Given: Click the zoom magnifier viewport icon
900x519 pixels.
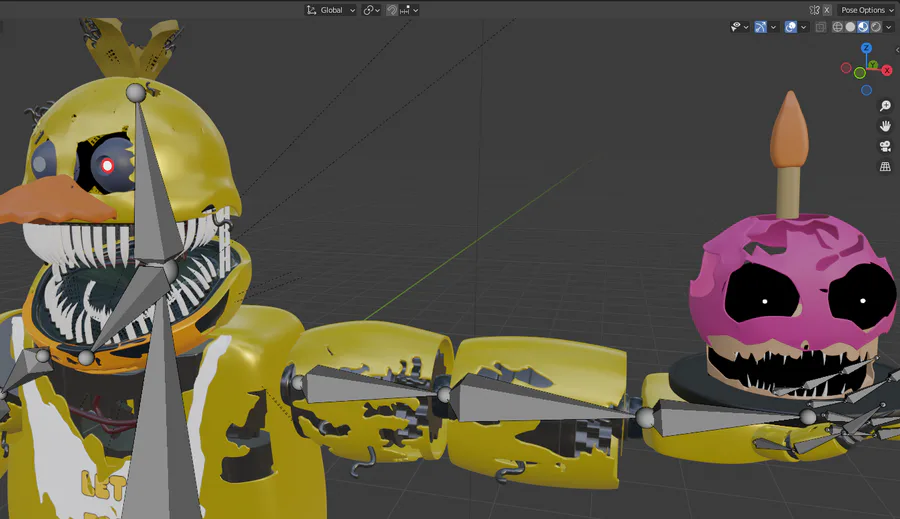Looking at the screenshot, I should click(x=885, y=106).
